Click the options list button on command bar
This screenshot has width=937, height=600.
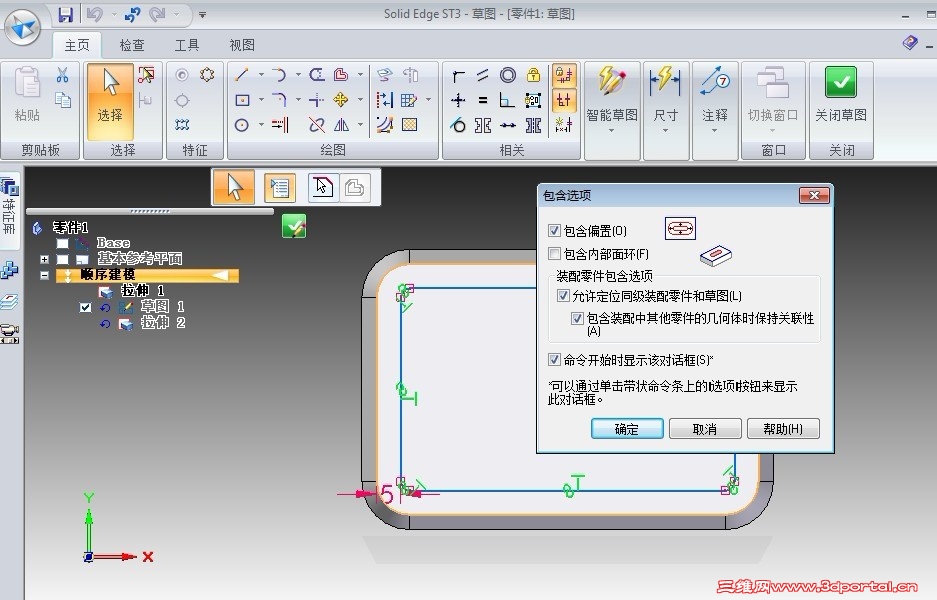[x=279, y=188]
